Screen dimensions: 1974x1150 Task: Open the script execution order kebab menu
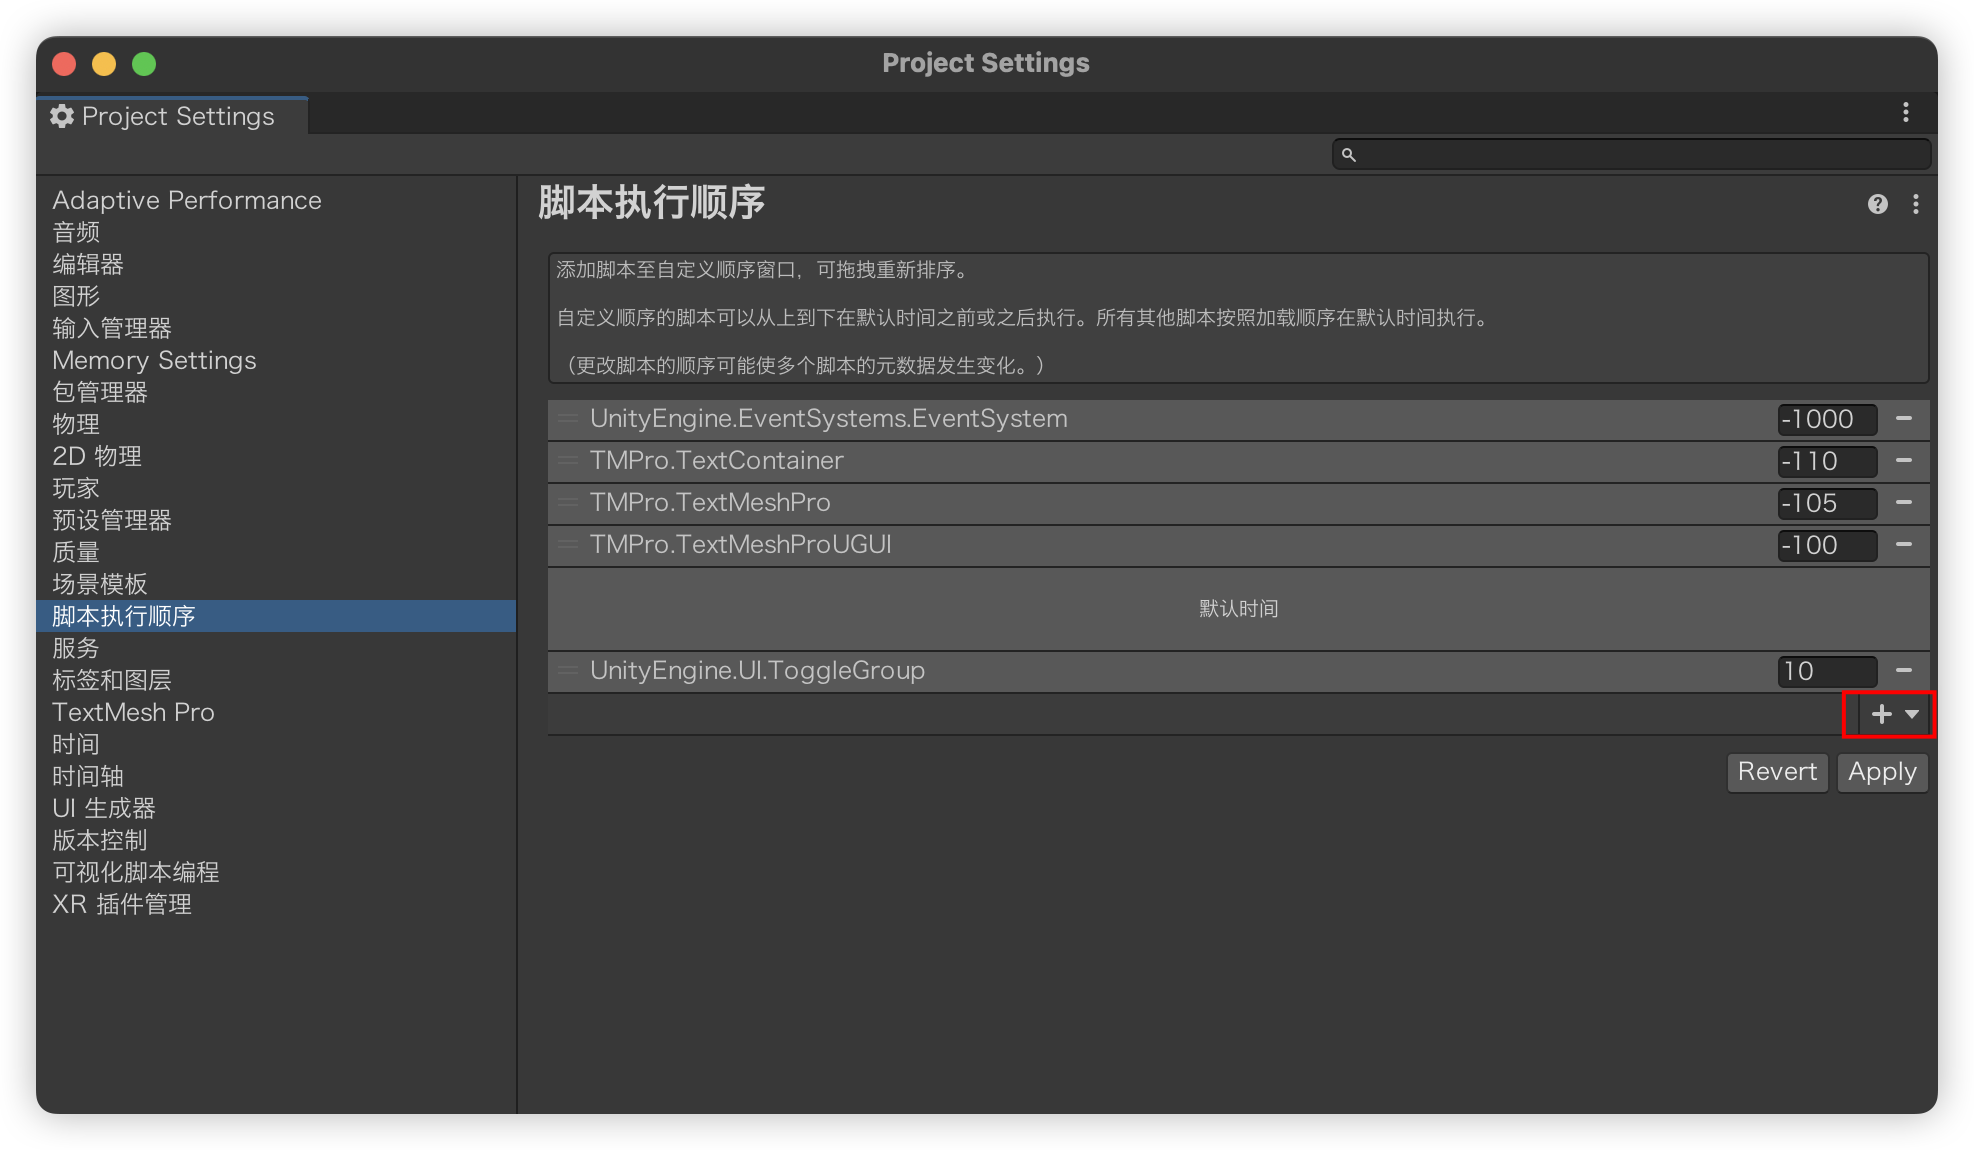pos(1915,204)
